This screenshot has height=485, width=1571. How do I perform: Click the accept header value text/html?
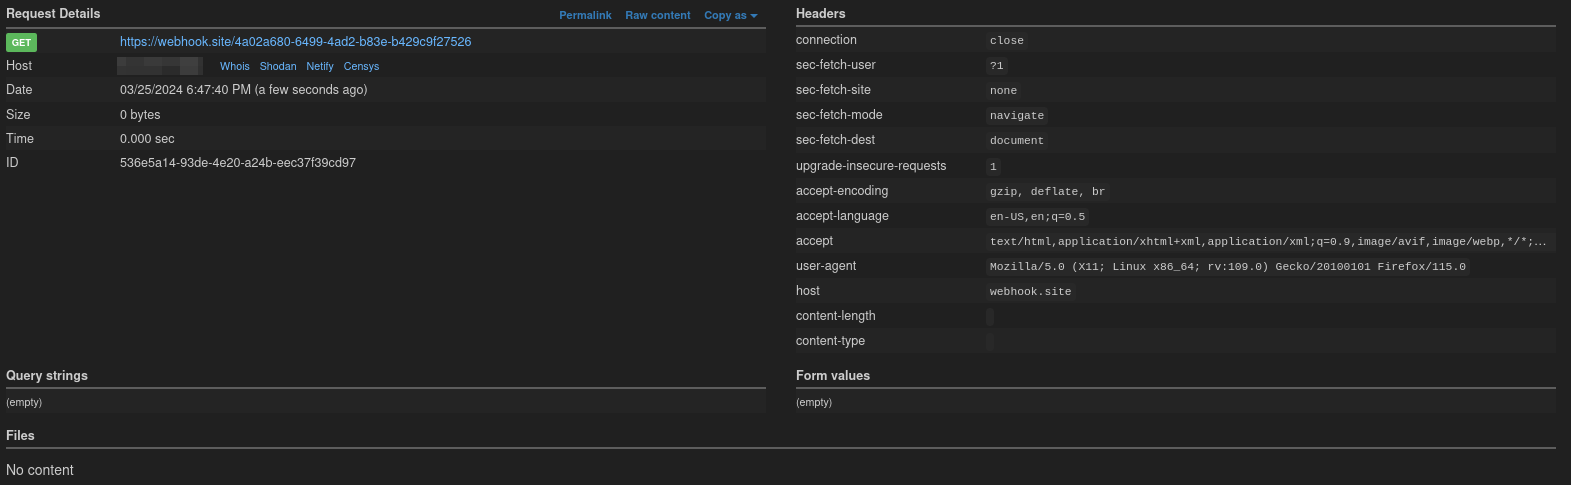[x=1268, y=242]
